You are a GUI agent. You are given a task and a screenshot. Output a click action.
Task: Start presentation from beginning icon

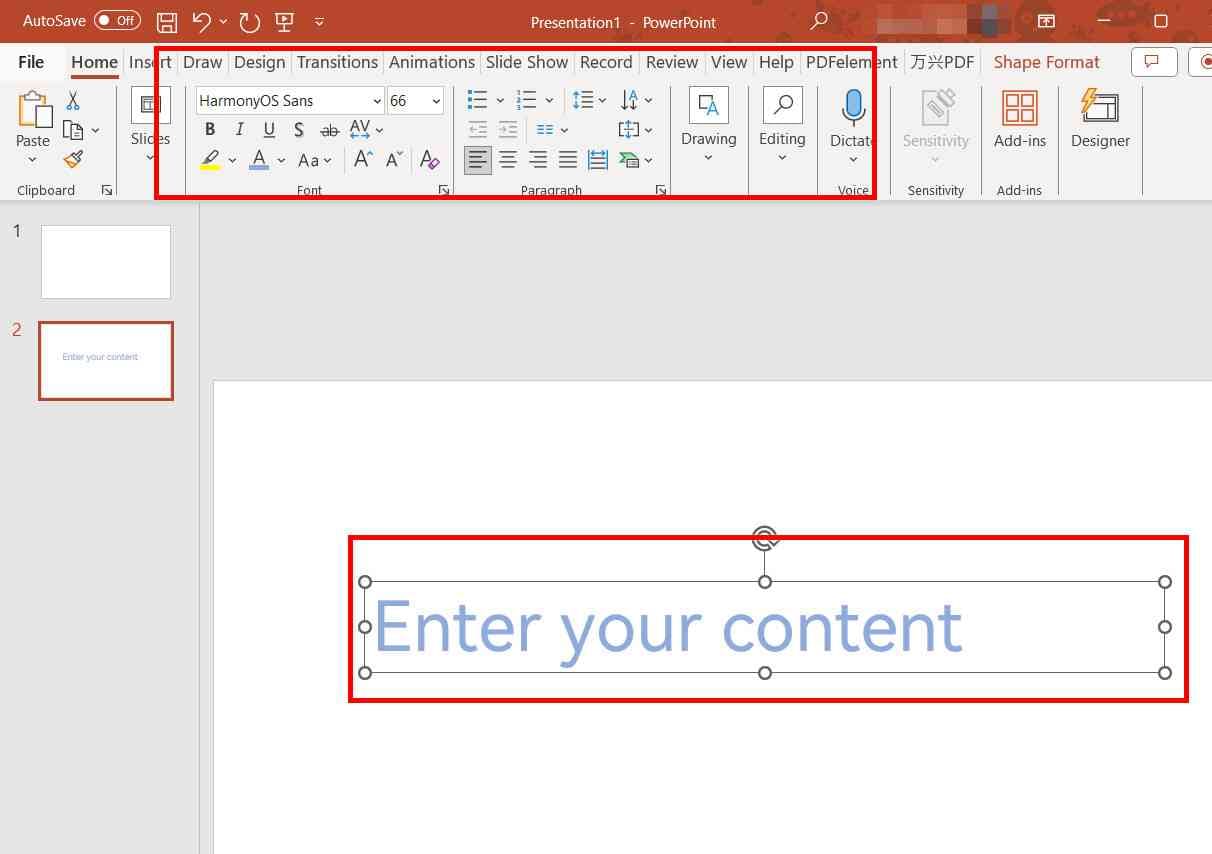[x=285, y=21]
